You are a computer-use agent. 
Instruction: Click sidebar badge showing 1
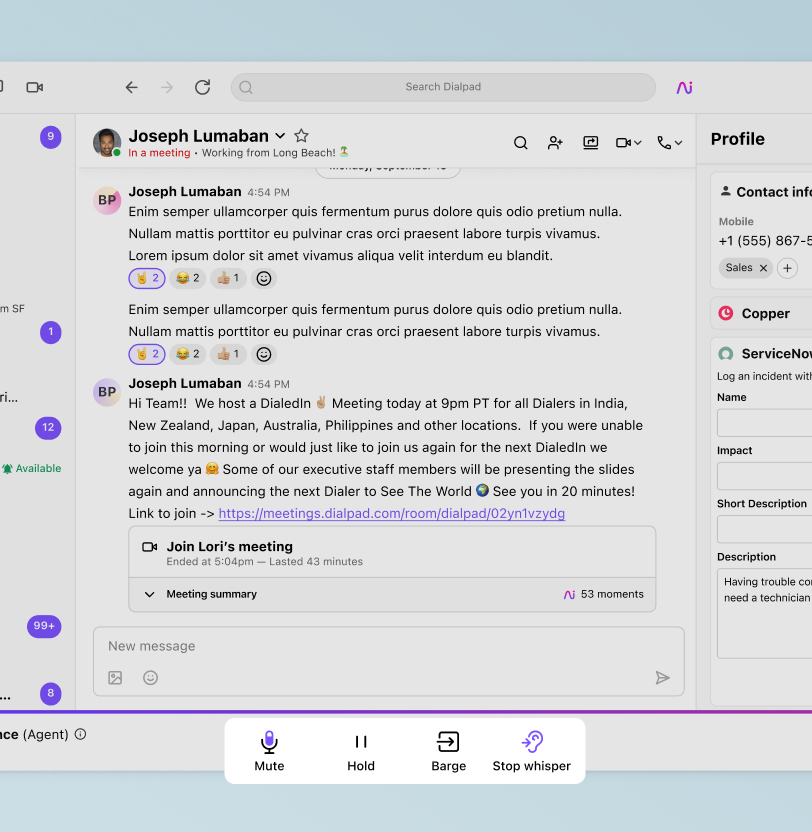(50, 332)
